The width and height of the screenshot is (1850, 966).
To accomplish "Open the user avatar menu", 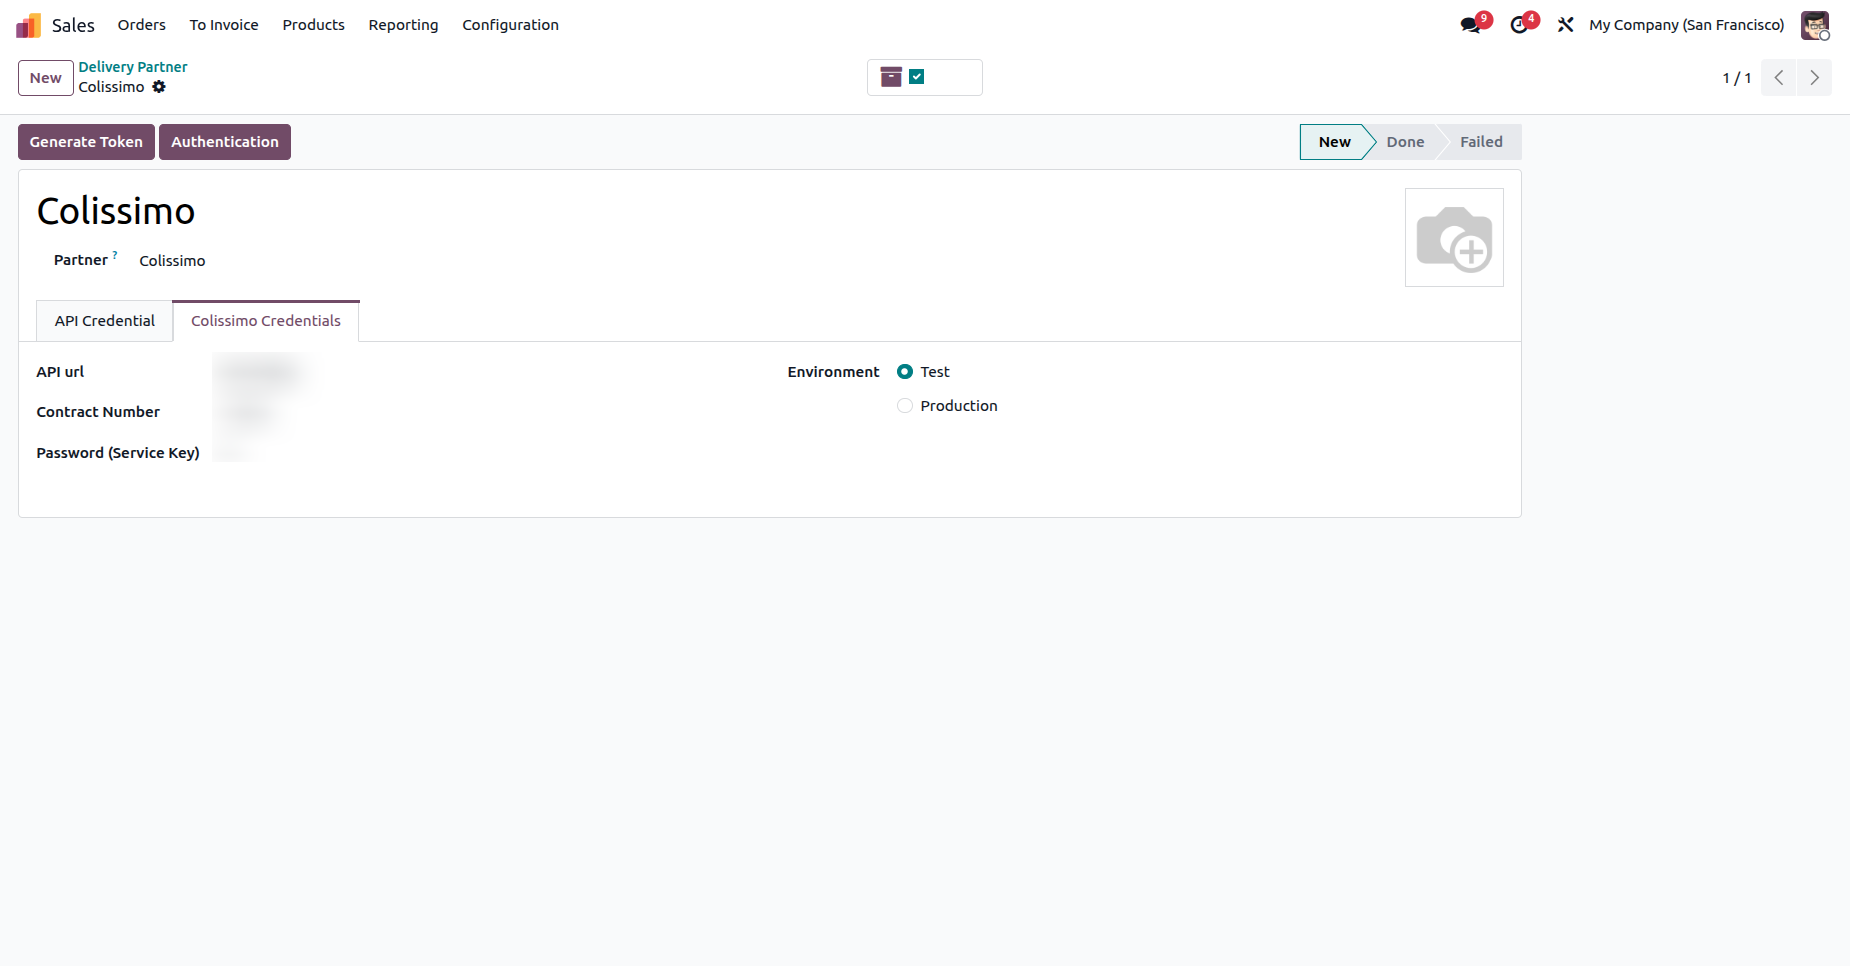I will [x=1815, y=25].
